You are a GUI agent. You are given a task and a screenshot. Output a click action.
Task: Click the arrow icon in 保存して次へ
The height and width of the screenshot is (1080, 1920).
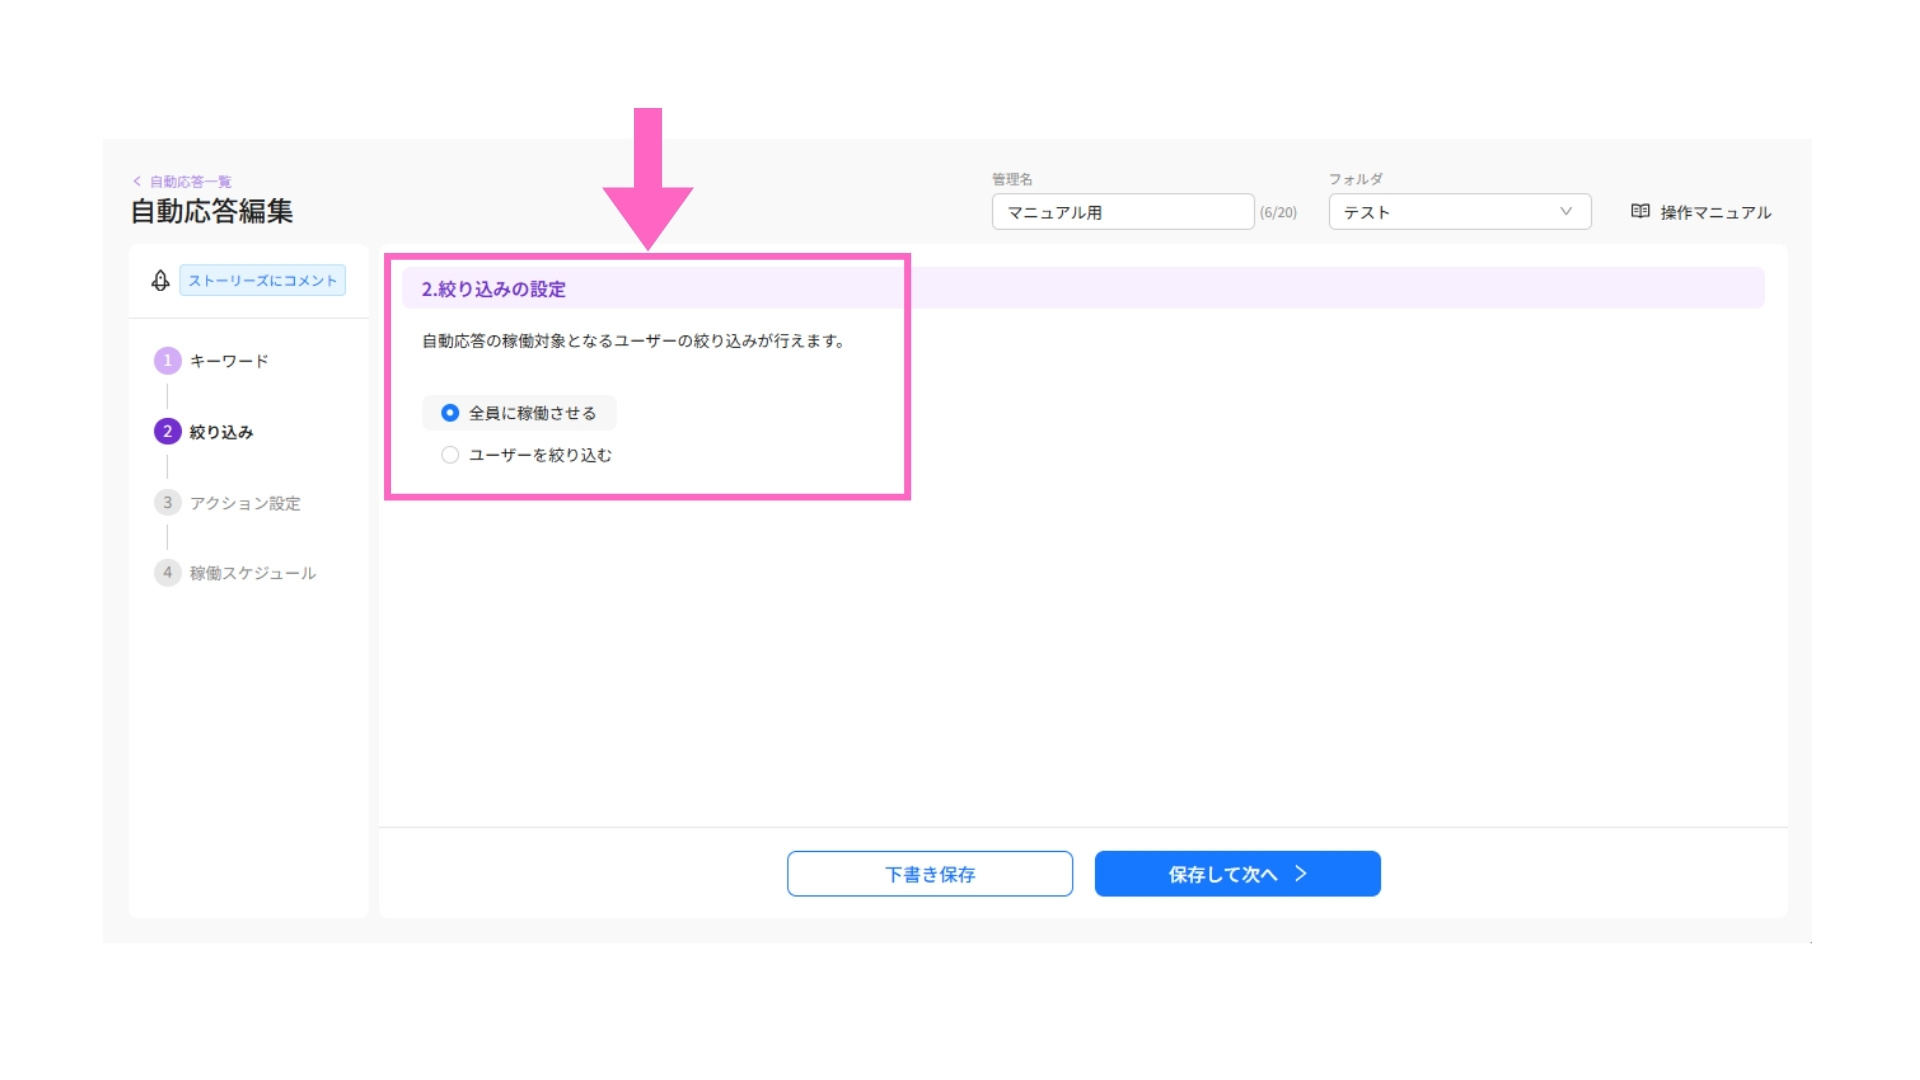1301,874
